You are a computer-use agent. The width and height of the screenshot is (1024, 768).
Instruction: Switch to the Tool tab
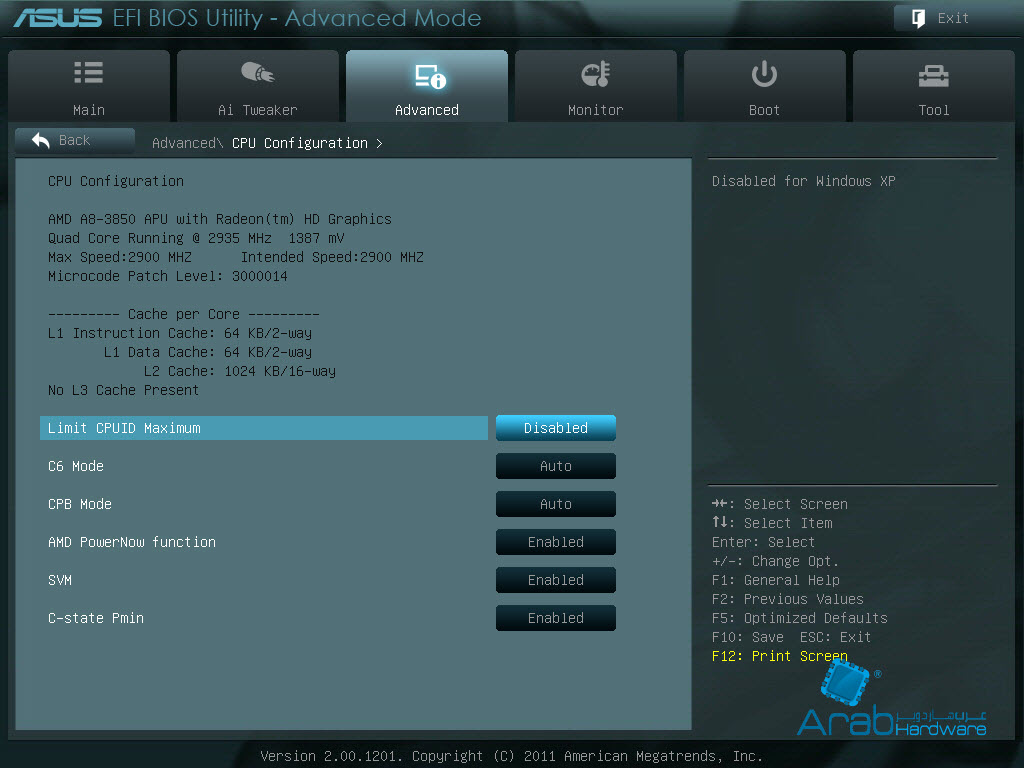click(x=934, y=86)
